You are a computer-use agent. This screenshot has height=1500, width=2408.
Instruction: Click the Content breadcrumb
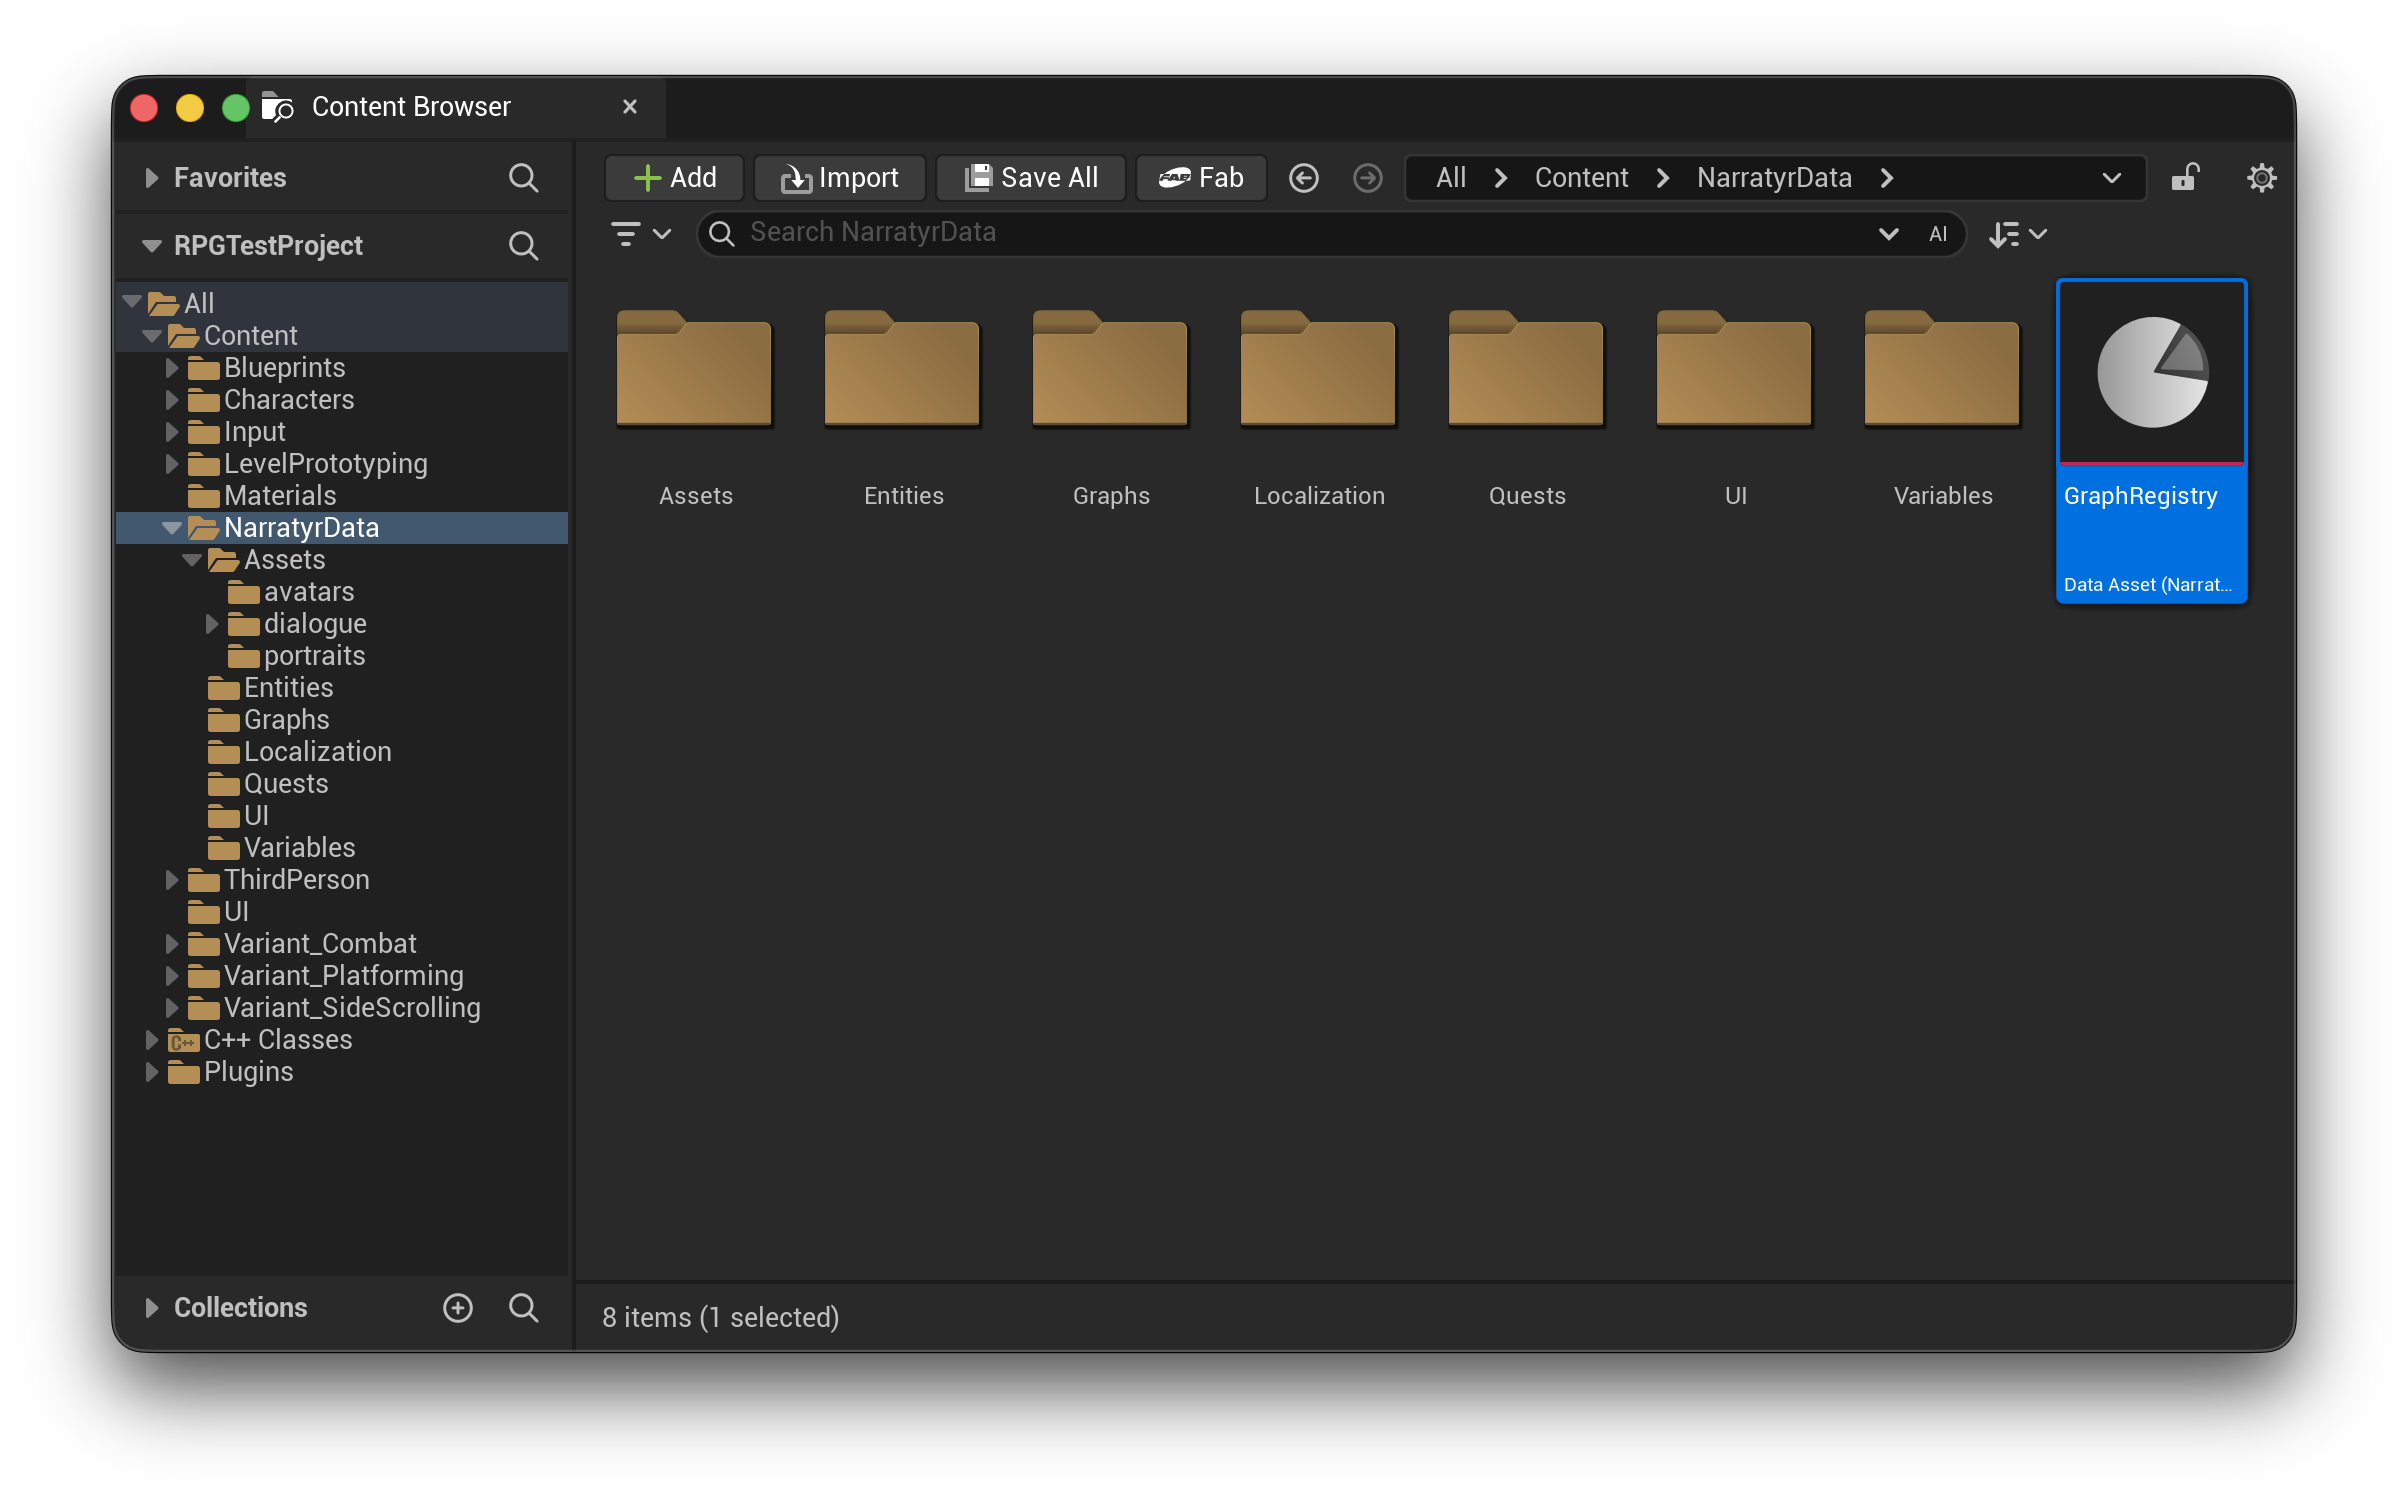click(1581, 178)
